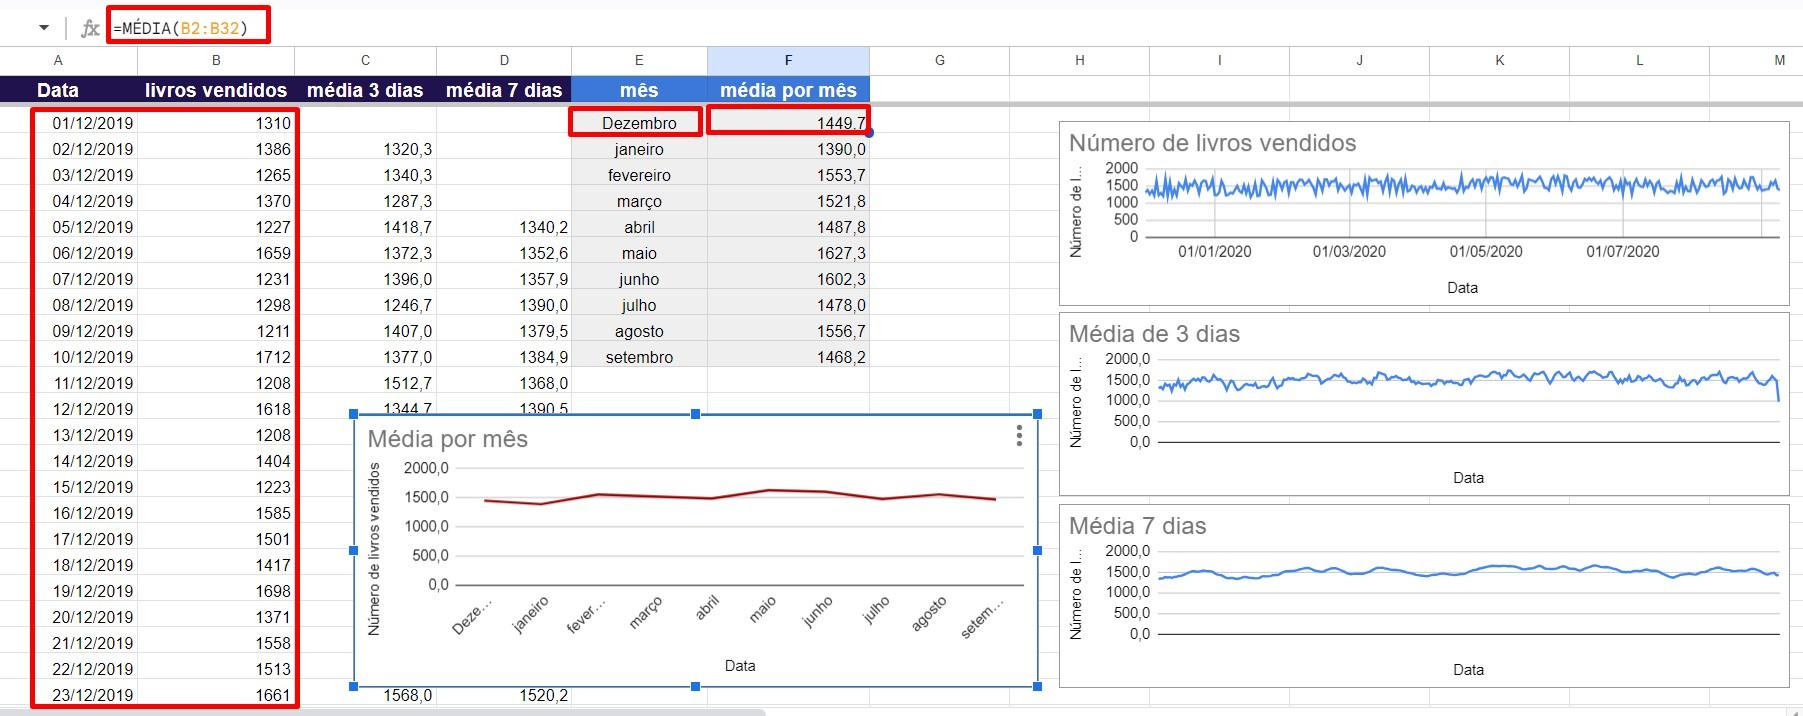Select the agosto cell

(639, 331)
